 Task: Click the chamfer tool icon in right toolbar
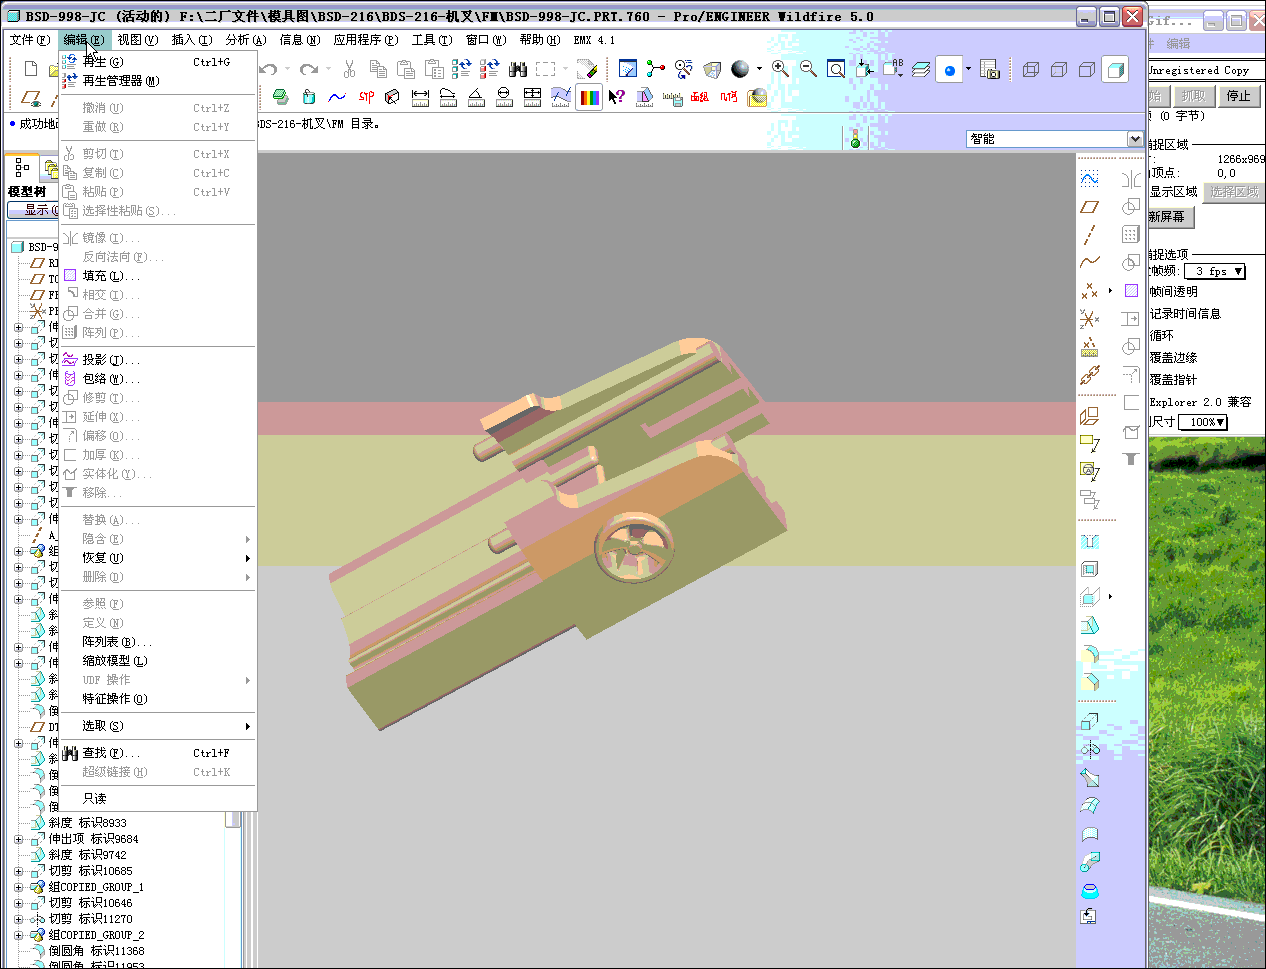(1090, 682)
